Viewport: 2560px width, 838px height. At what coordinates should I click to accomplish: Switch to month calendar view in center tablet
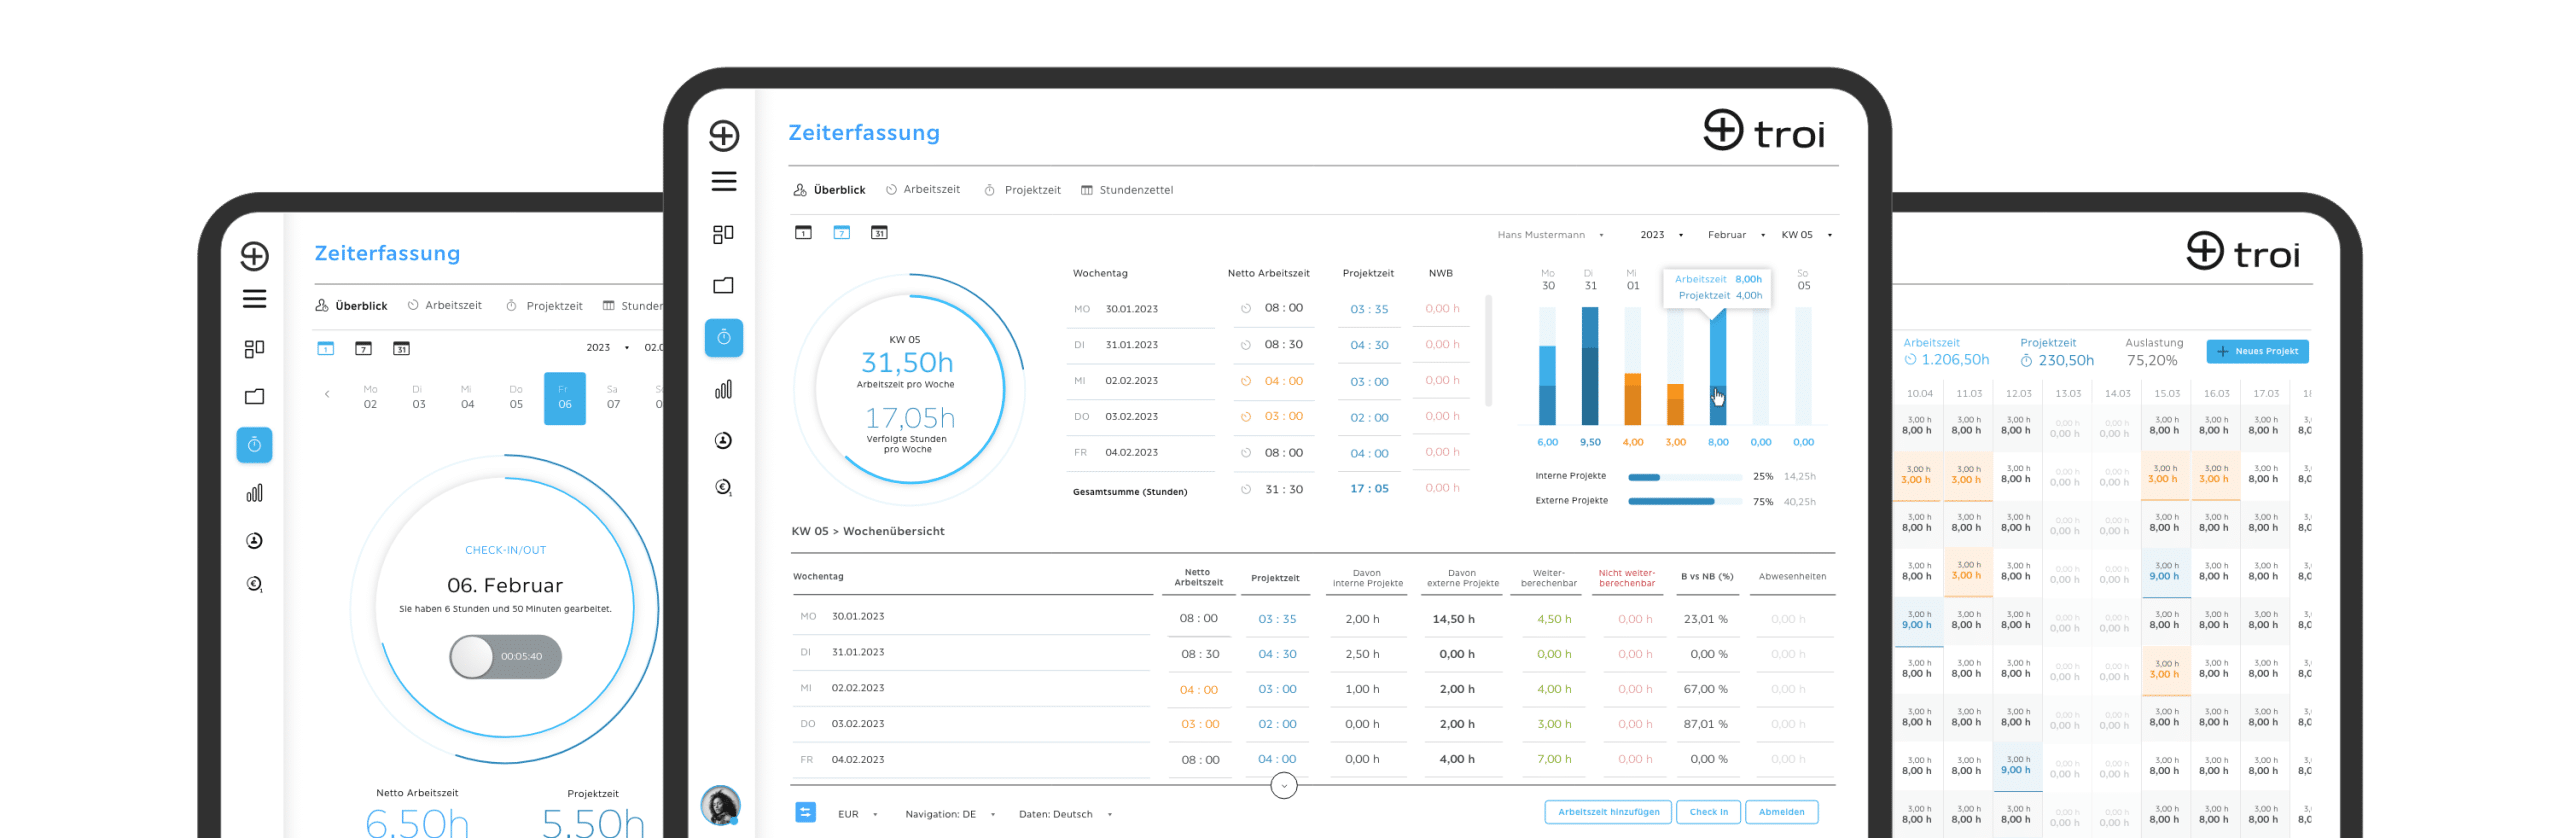(879, 232)
